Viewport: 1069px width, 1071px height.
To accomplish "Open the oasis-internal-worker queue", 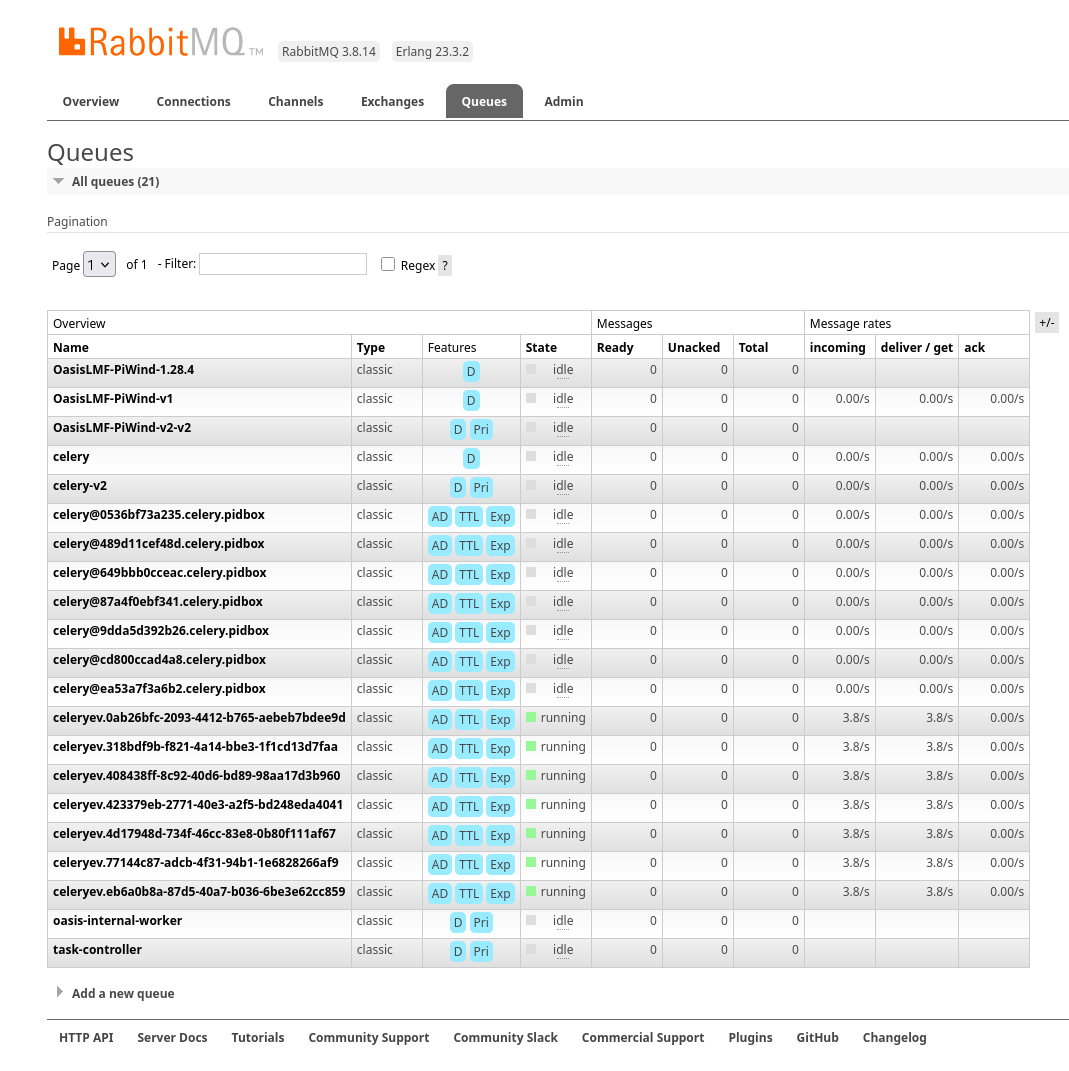I will tap(117, 920).
